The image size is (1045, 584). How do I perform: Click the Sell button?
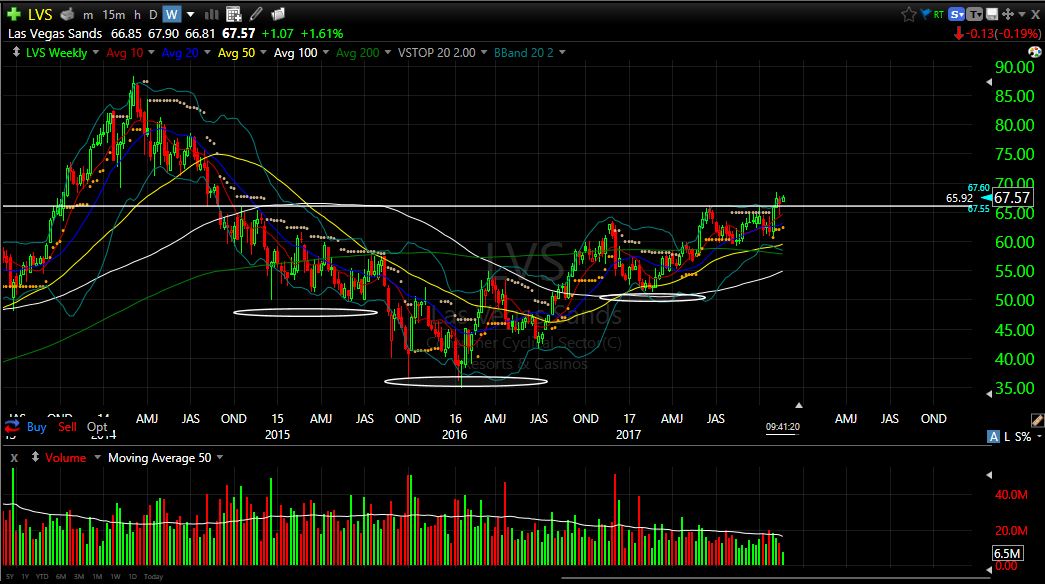coord(67,427)
